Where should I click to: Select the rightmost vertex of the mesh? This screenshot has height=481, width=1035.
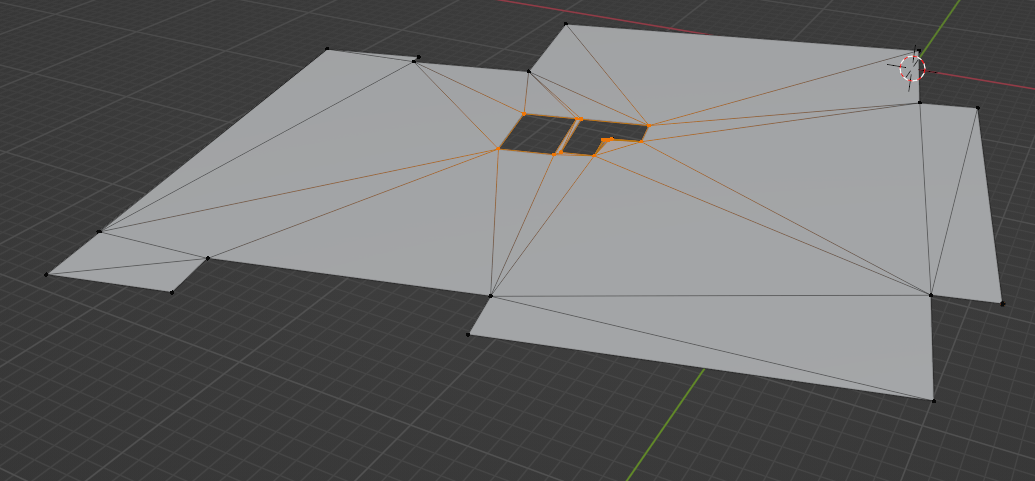(x=1003, y=304)
